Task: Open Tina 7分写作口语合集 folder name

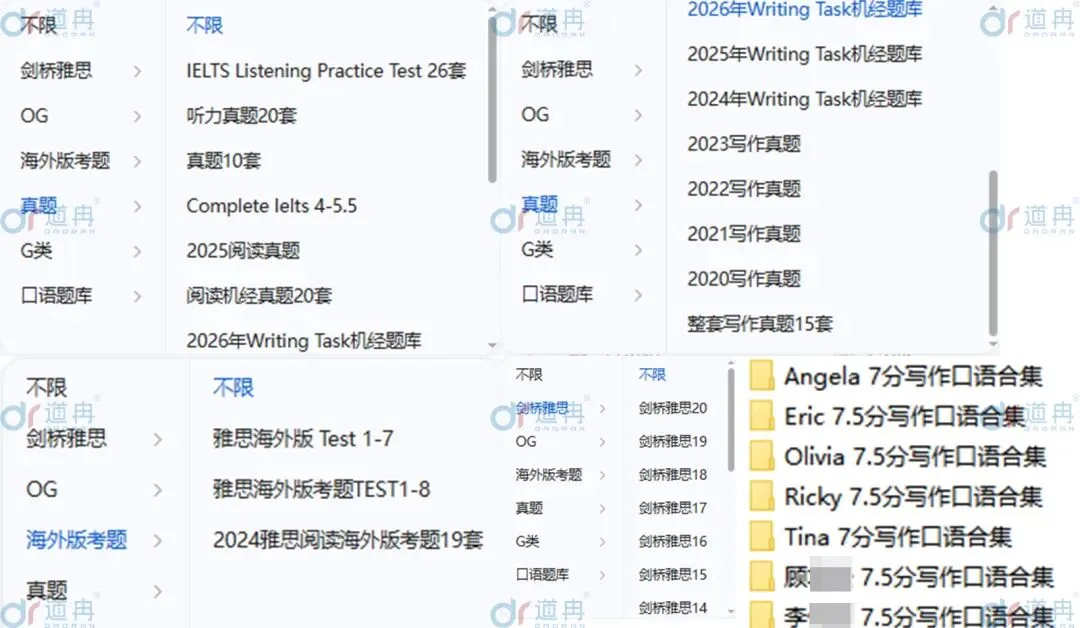Action: (x=897, y=536)
